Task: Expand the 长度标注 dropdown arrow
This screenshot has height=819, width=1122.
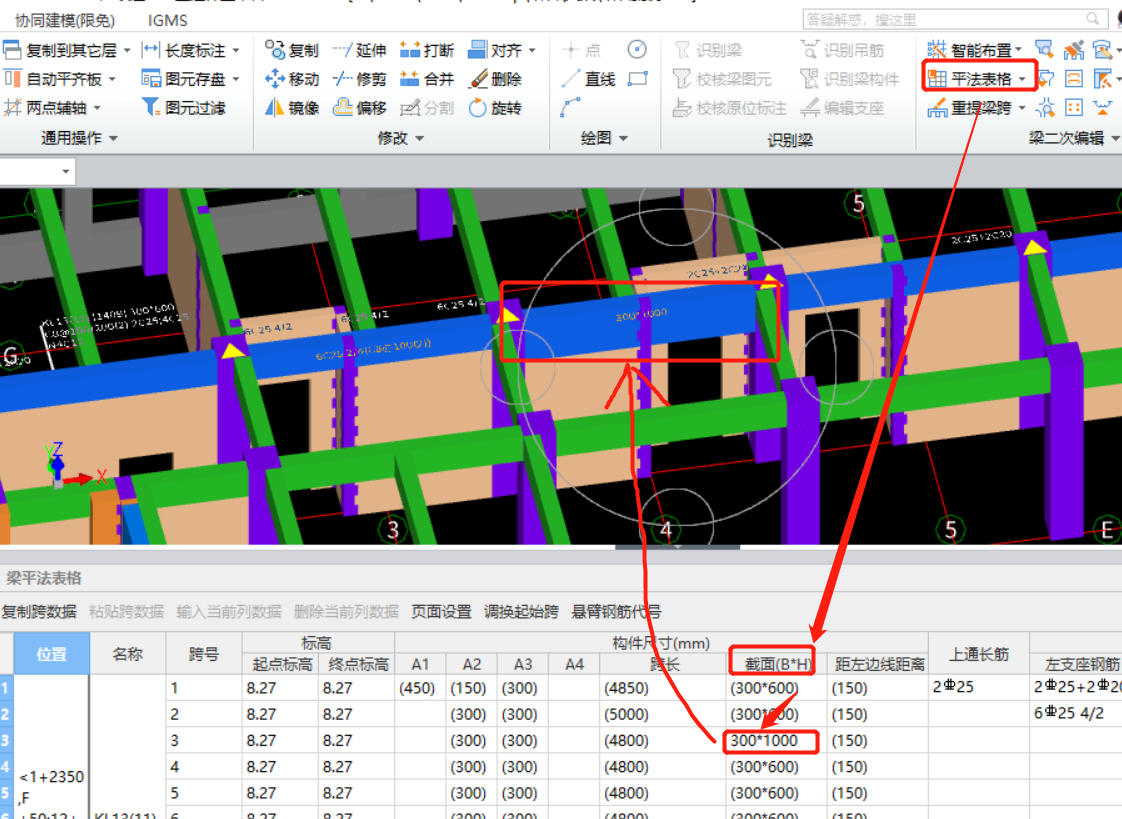Action: [x=235, y=51]
